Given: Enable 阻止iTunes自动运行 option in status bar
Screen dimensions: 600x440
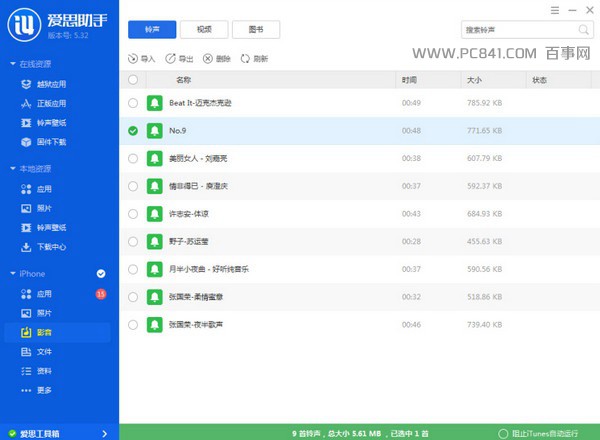Looking at the screenshot, I should tap(516, 432).
